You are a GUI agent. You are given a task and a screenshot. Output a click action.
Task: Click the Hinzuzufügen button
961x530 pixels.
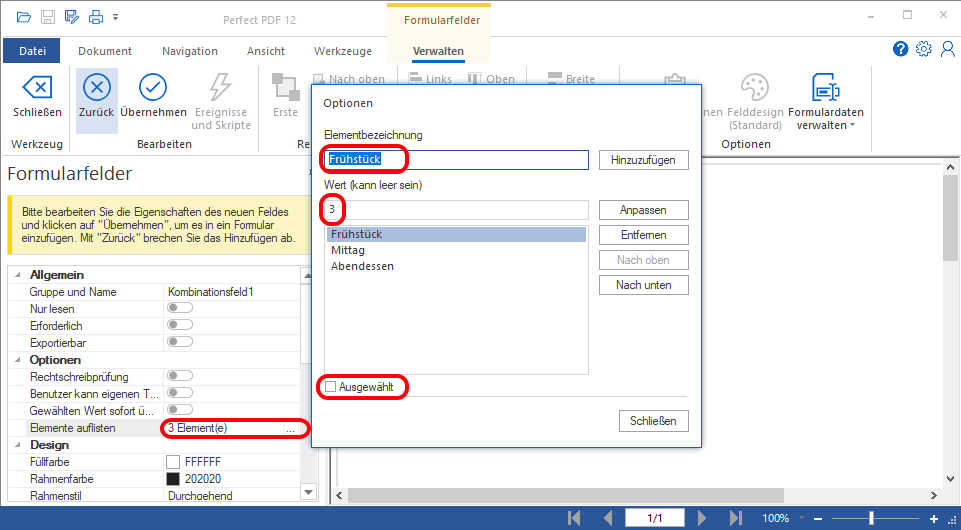coord(643,160)
